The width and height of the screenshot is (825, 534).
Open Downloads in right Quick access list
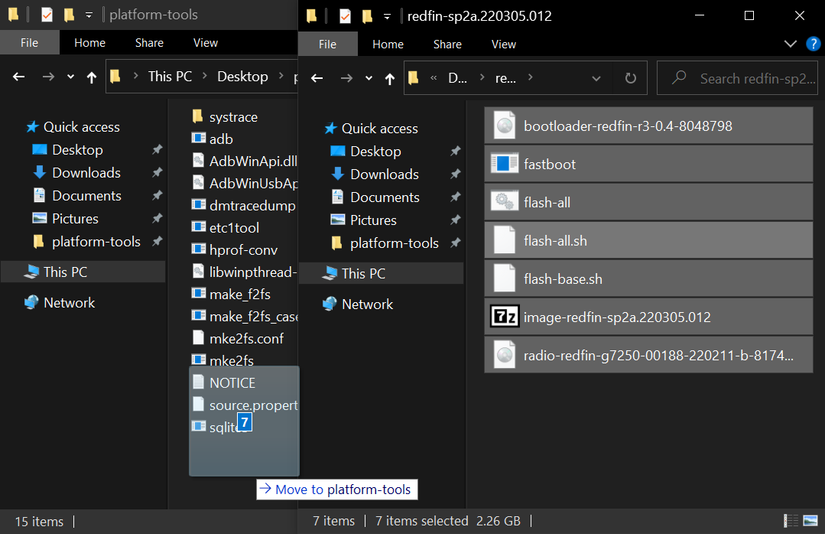pos(384,174)
